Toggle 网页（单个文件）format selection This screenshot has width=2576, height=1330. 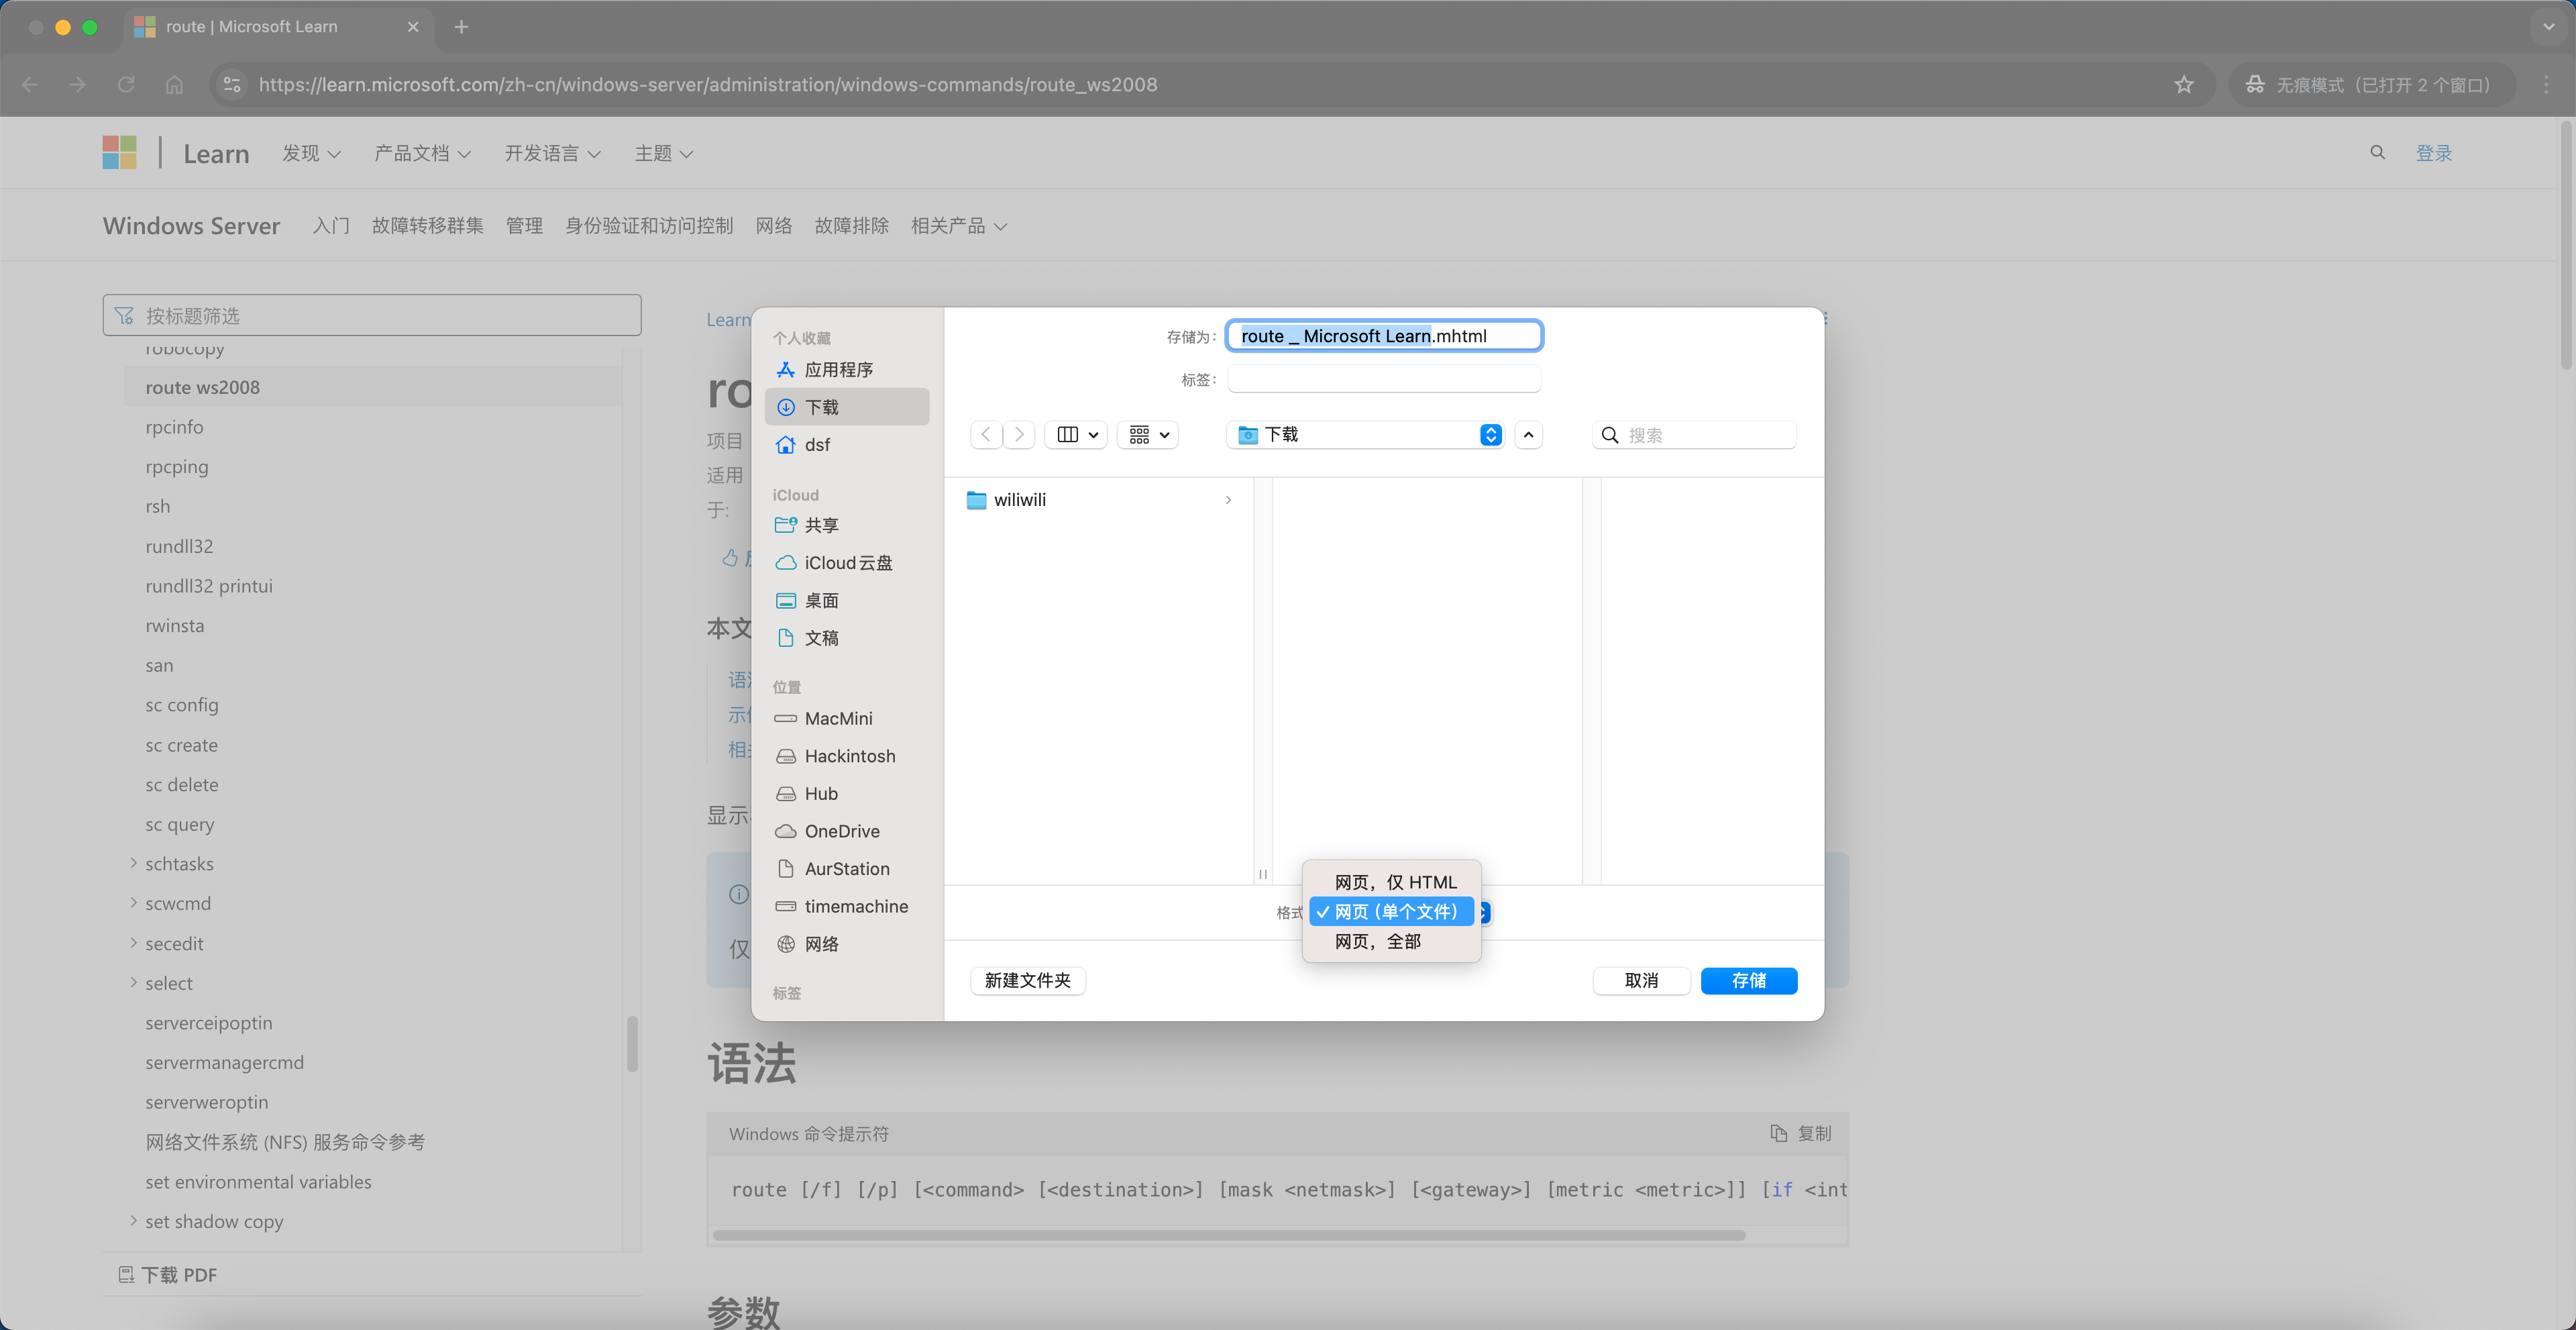pos(1391,913)
